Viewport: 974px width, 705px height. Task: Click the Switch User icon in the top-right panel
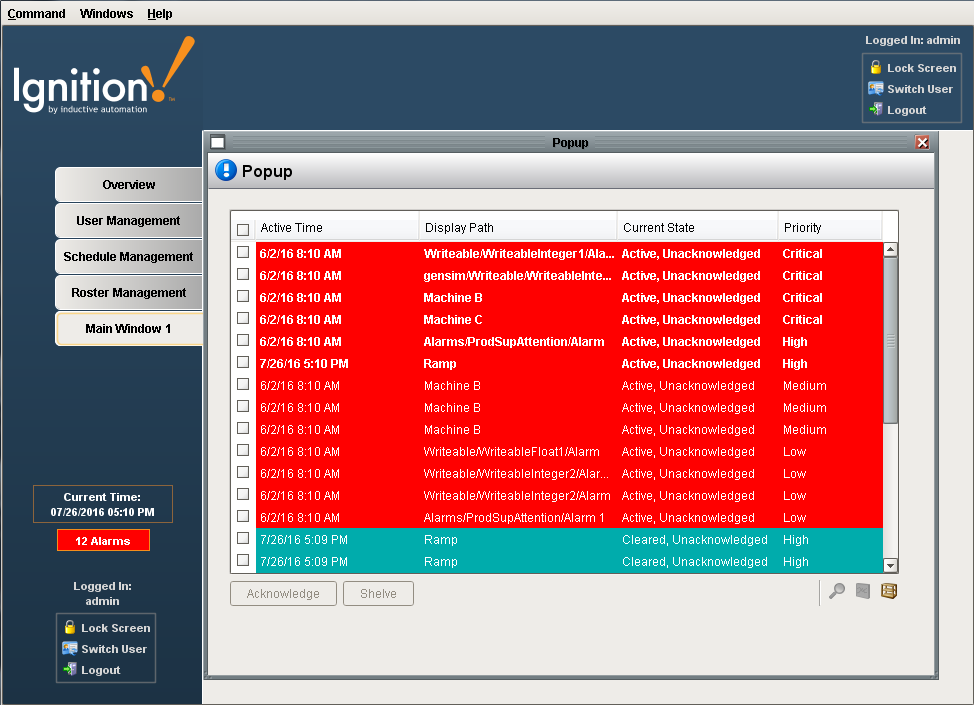point(876,89)
